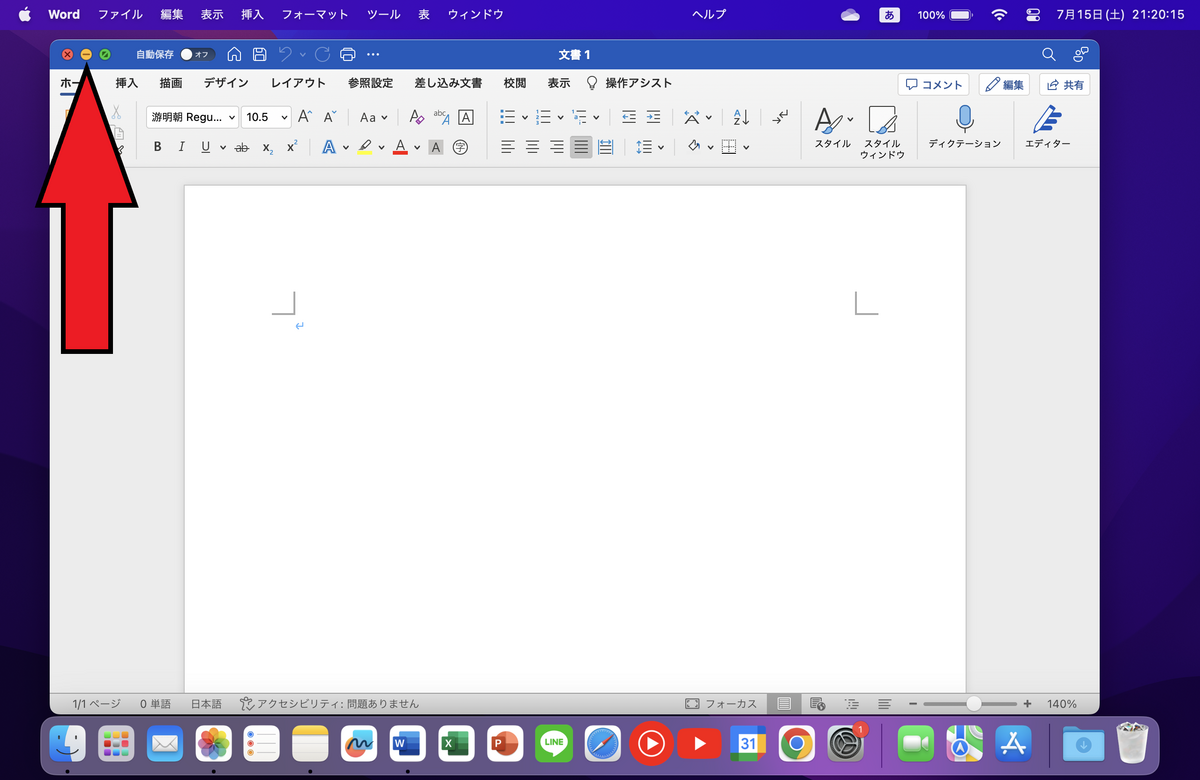Apply enclosed character border A icon
Viewport: 1200px width, 780px height.
pyautogui.click(x=466, y=117)
